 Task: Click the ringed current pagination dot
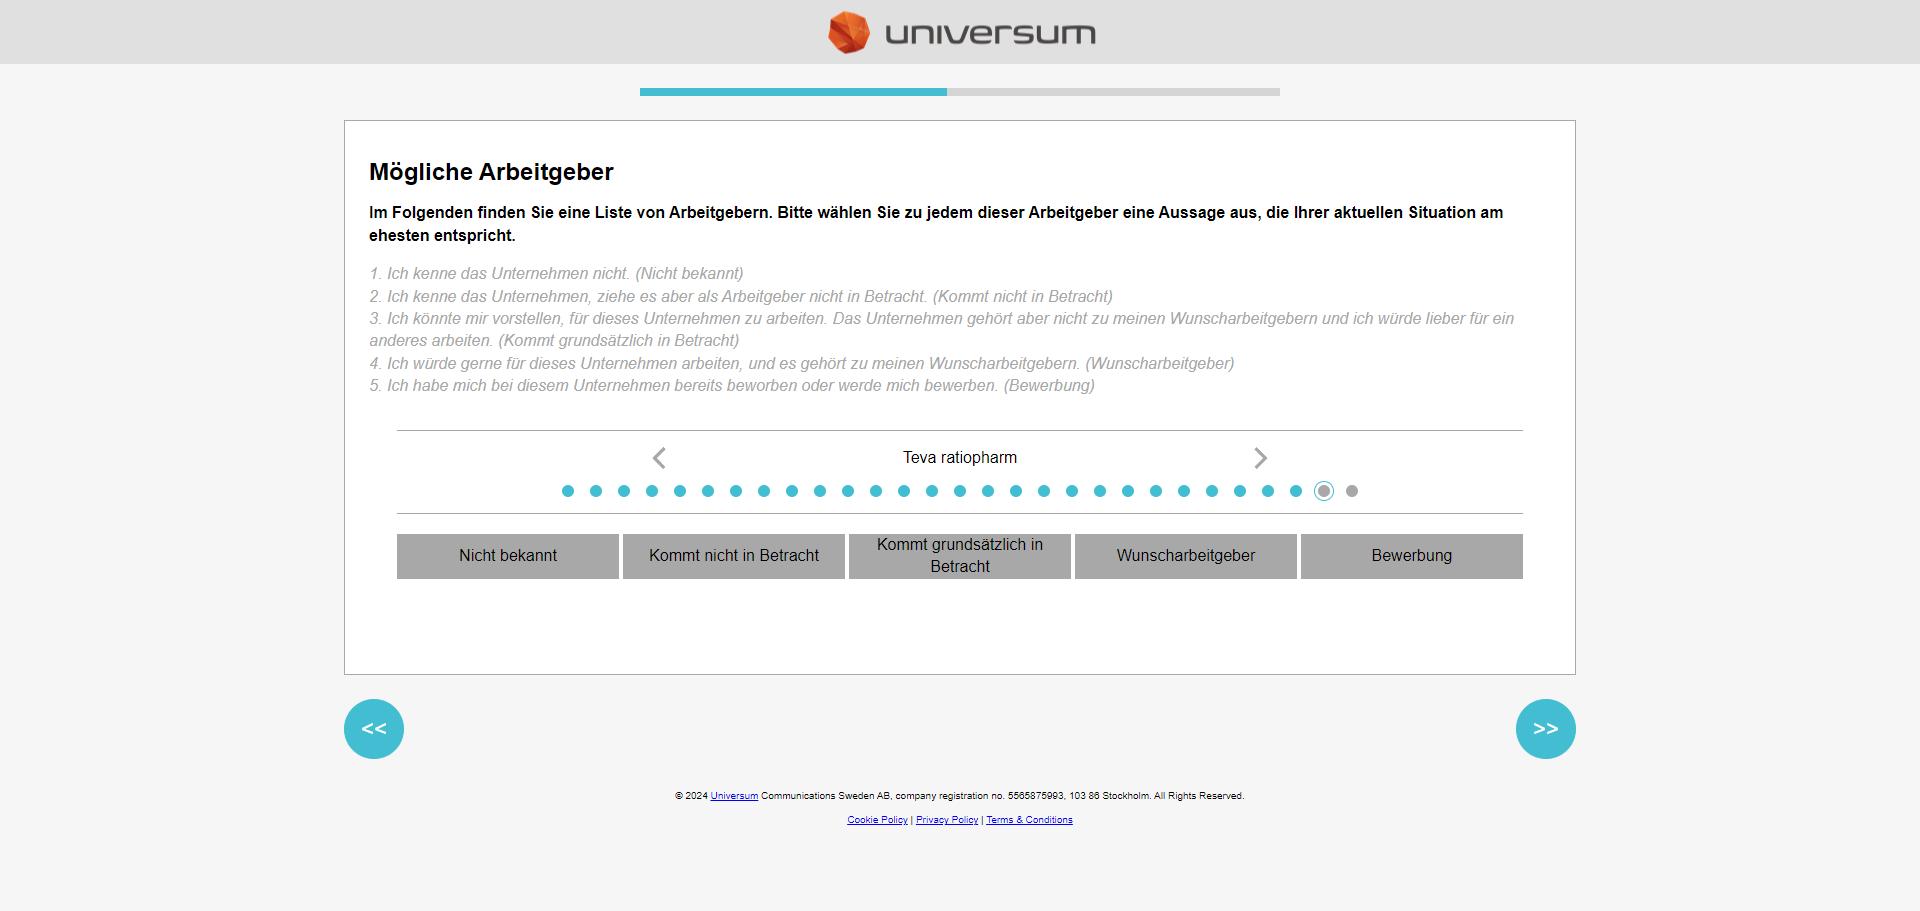click(1324, 491)
